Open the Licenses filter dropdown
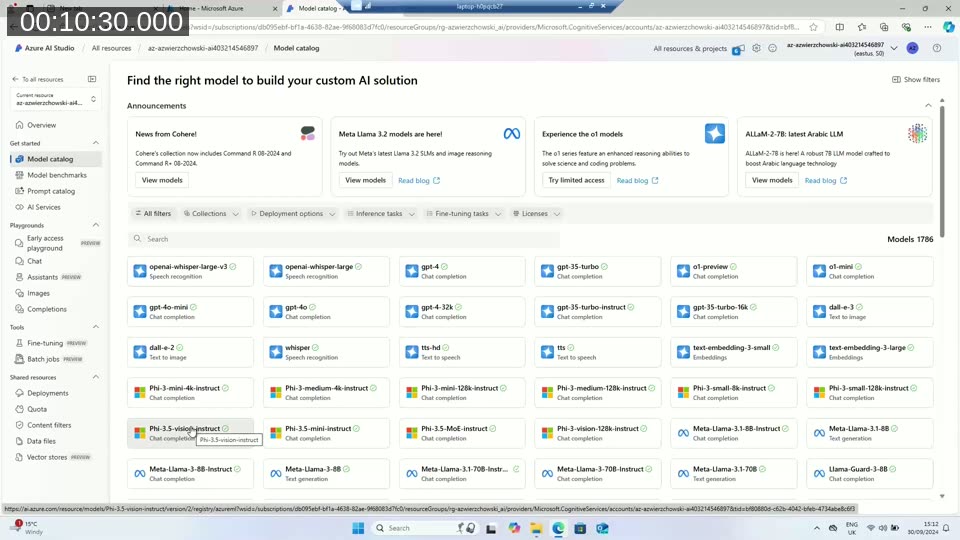The image size is (960, 540). click(x=536, y=214)
